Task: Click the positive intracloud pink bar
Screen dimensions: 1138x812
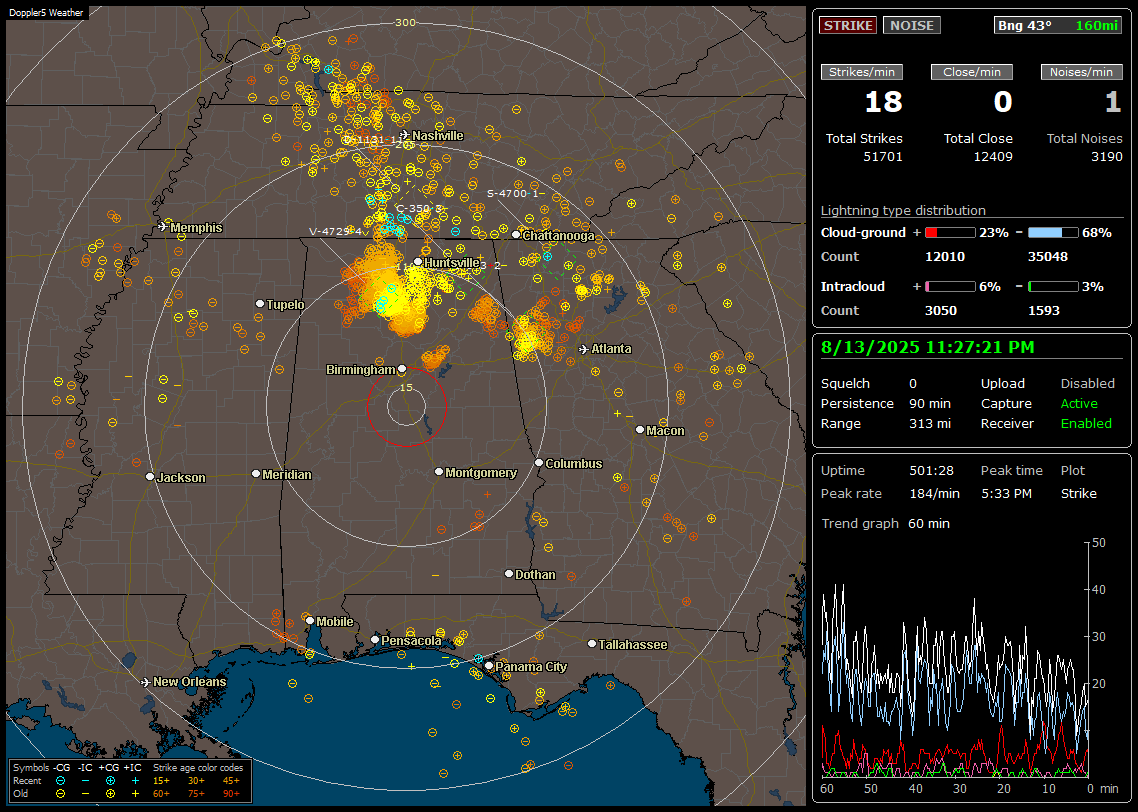Action: pos(950,287)
